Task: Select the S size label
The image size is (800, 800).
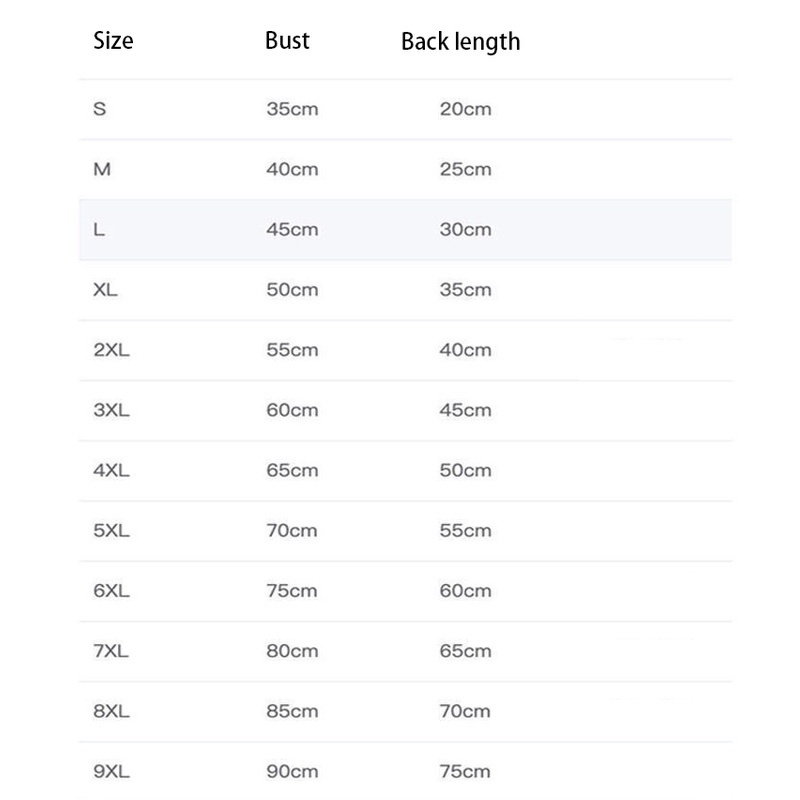Action: [x=99, y=109]
